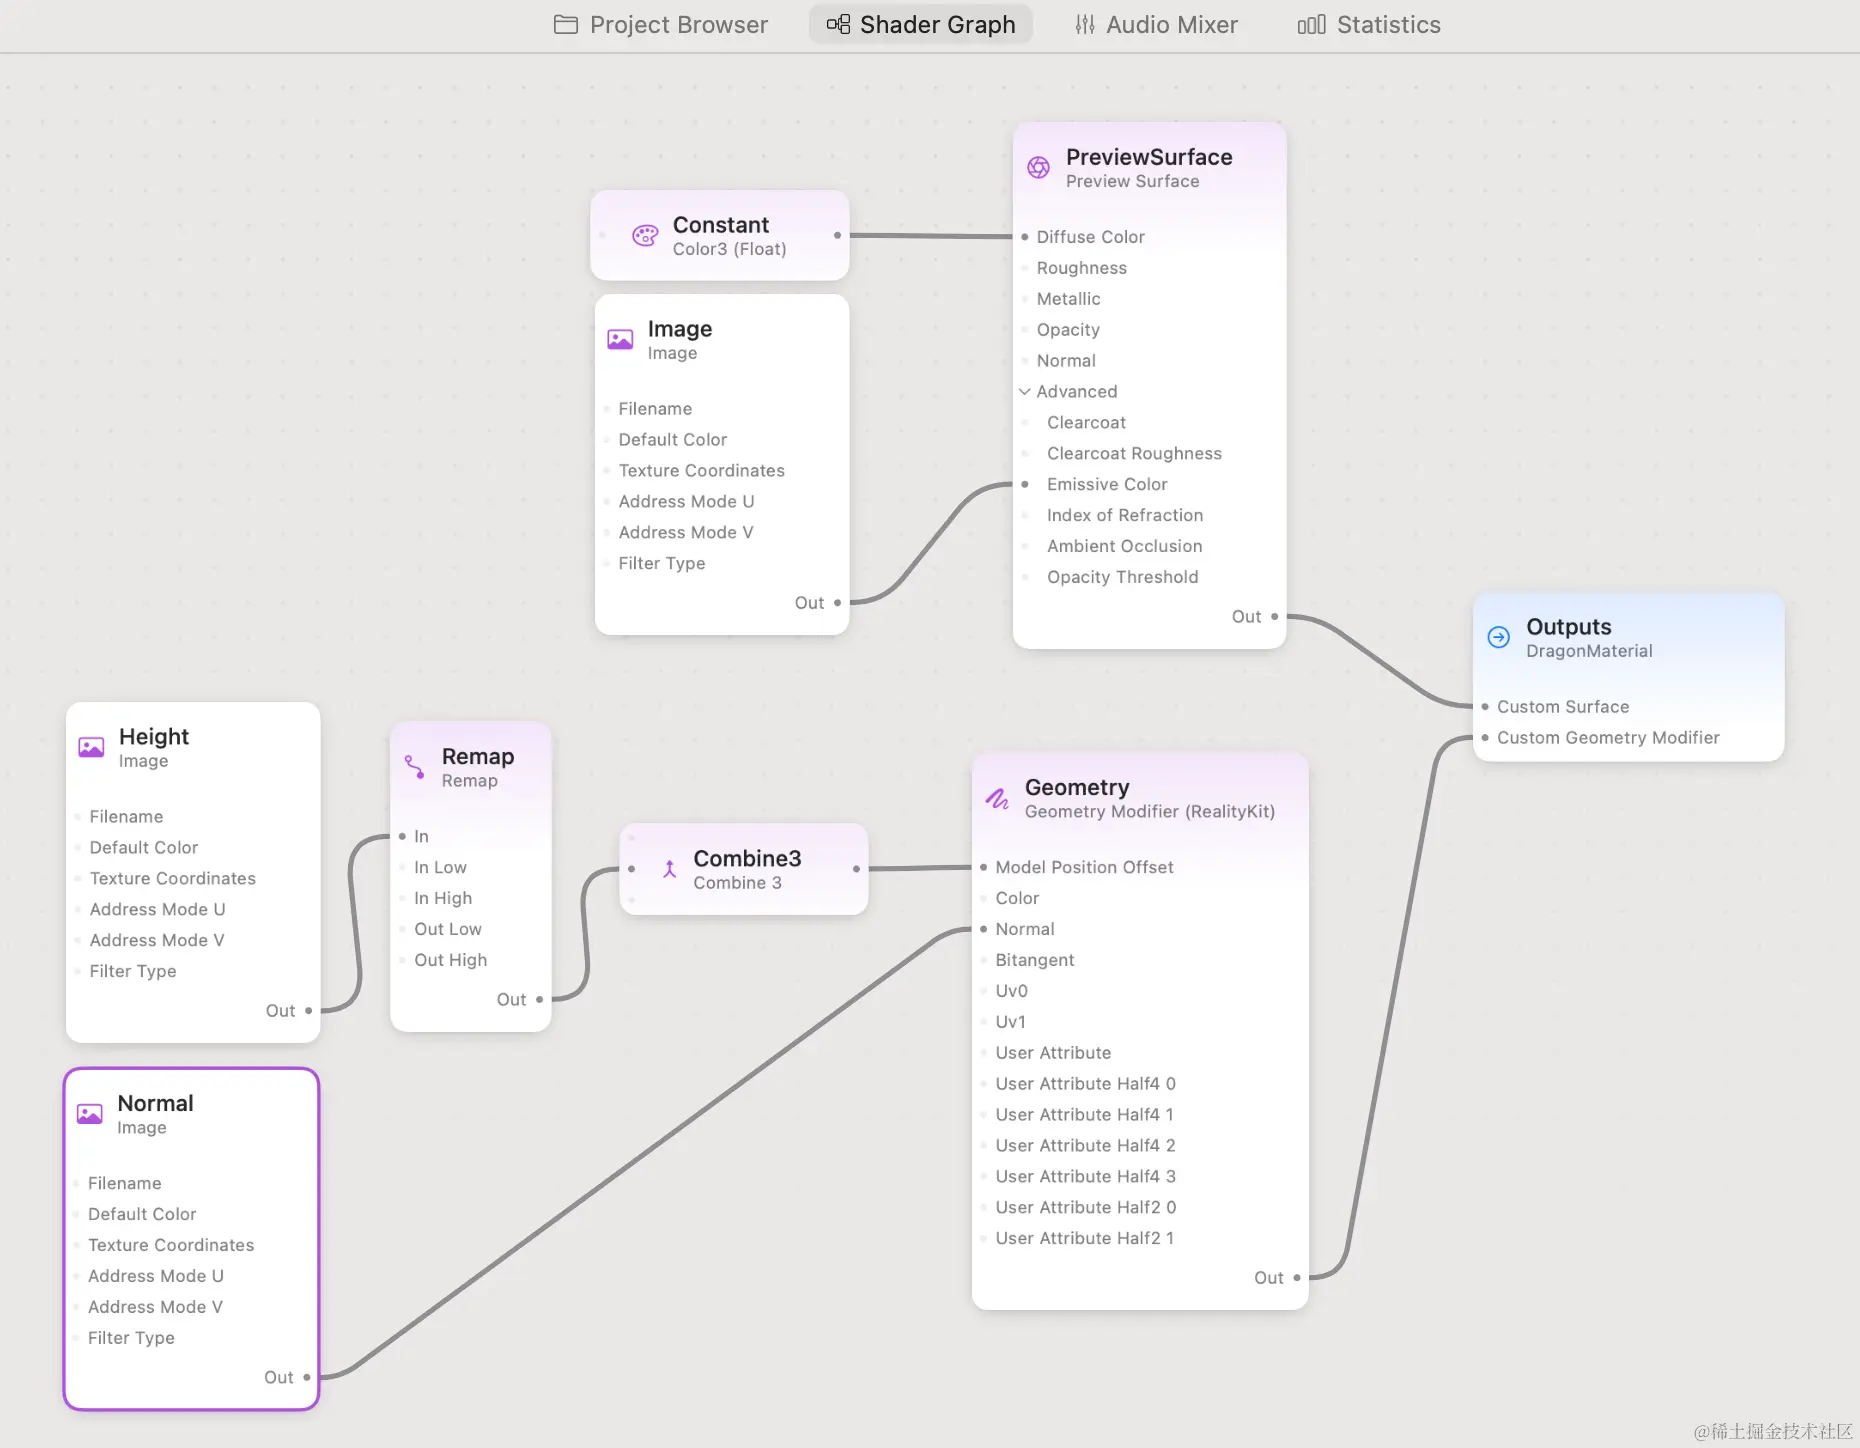1860x1448 pixels.
Task: Click the Outputs node arrow icon
Action: (1499, 637)
